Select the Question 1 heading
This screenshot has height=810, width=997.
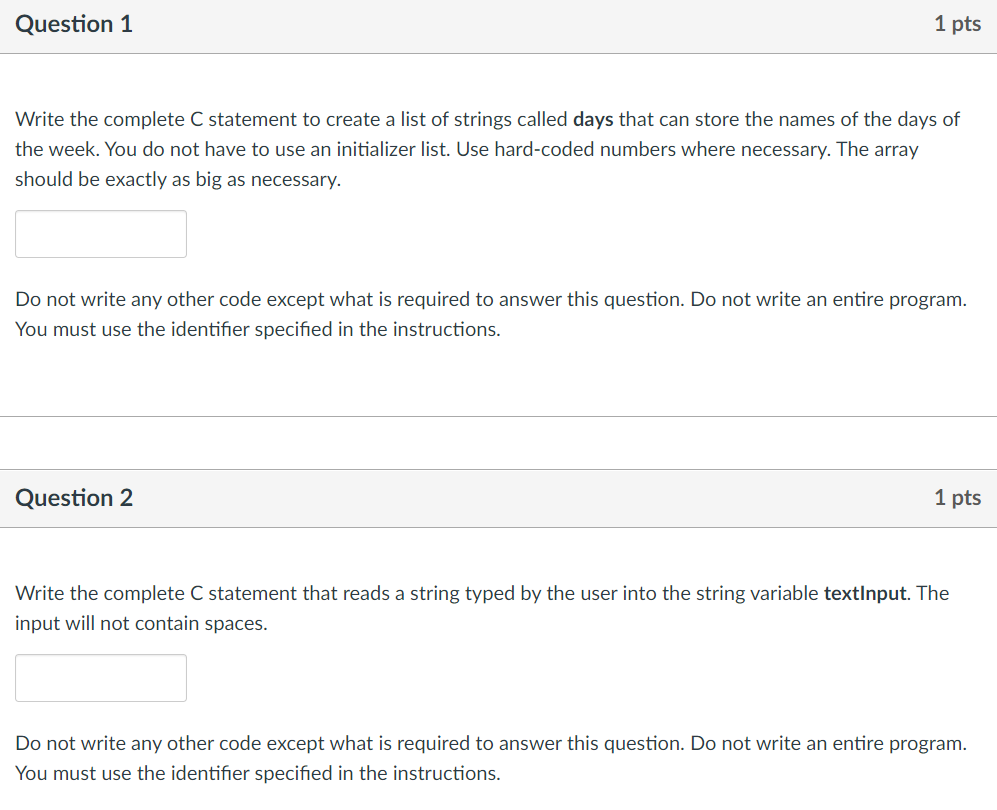point(74,24)
